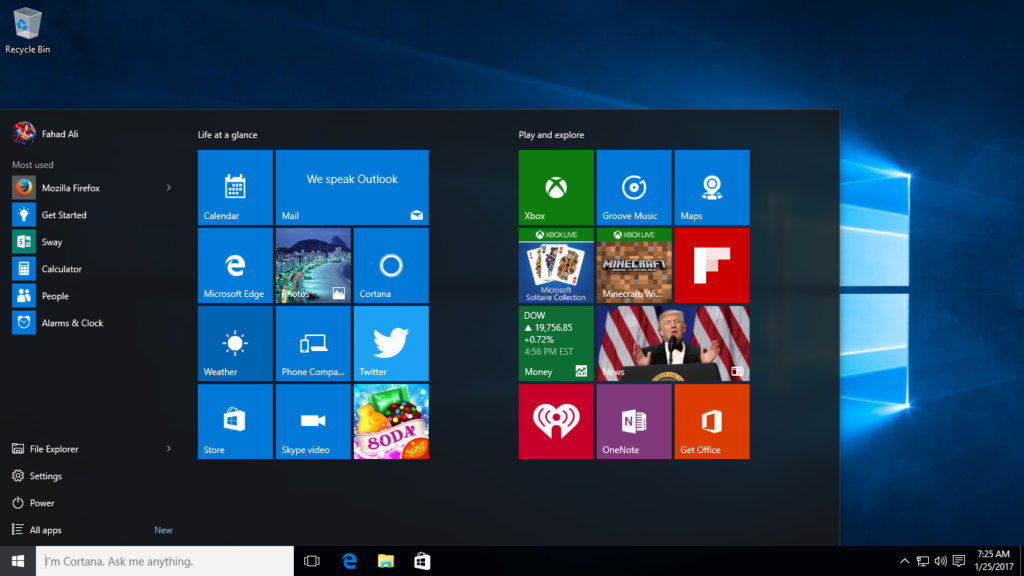
Task: Open the Maps tile
Action: coord(712,187)
